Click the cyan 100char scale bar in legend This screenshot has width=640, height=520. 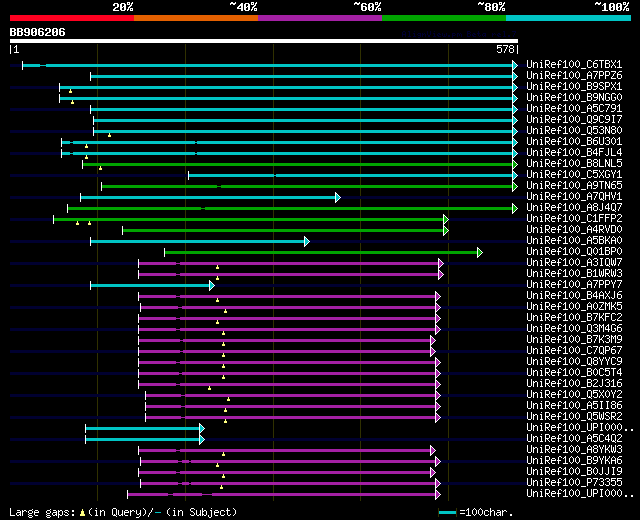coord(447,512)
